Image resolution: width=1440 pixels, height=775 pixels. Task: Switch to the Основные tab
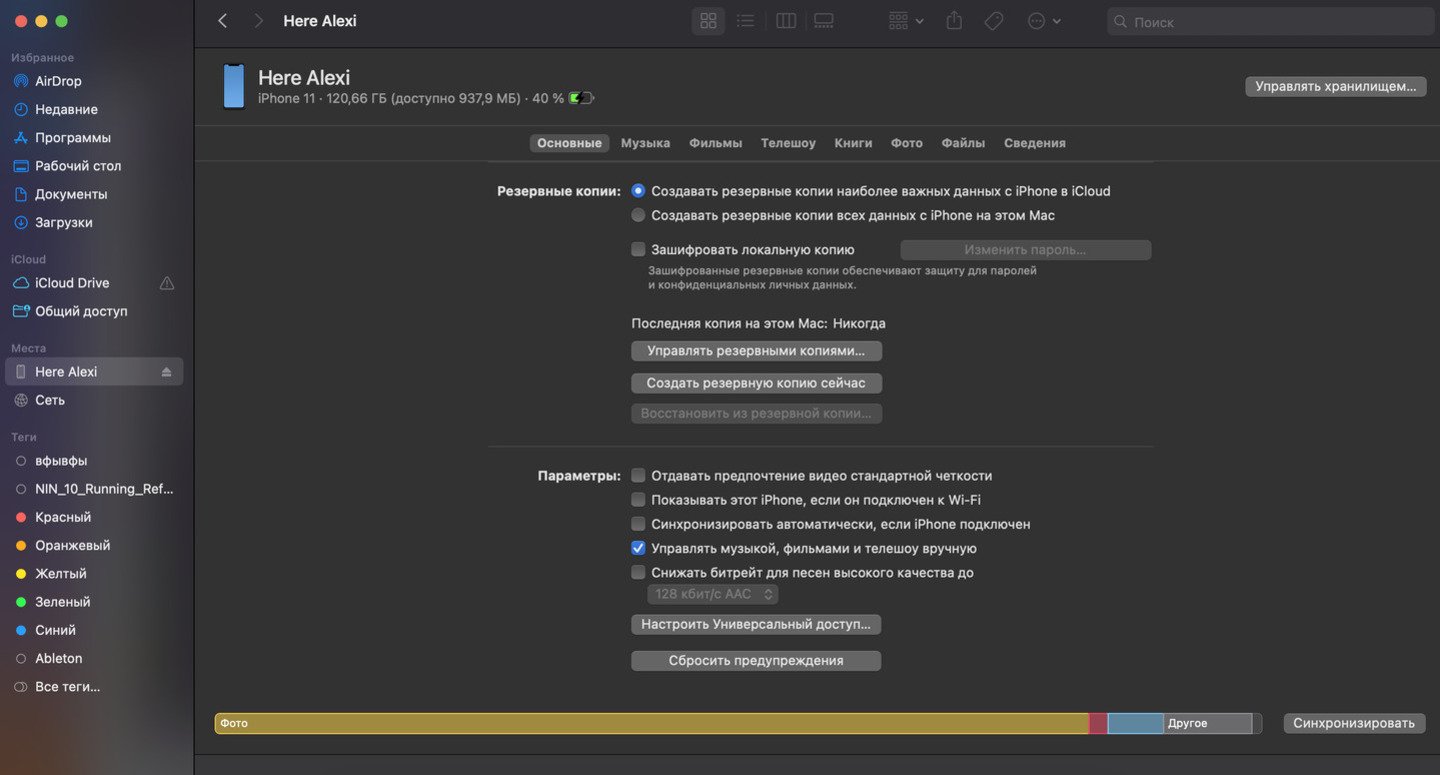[569, 143]
